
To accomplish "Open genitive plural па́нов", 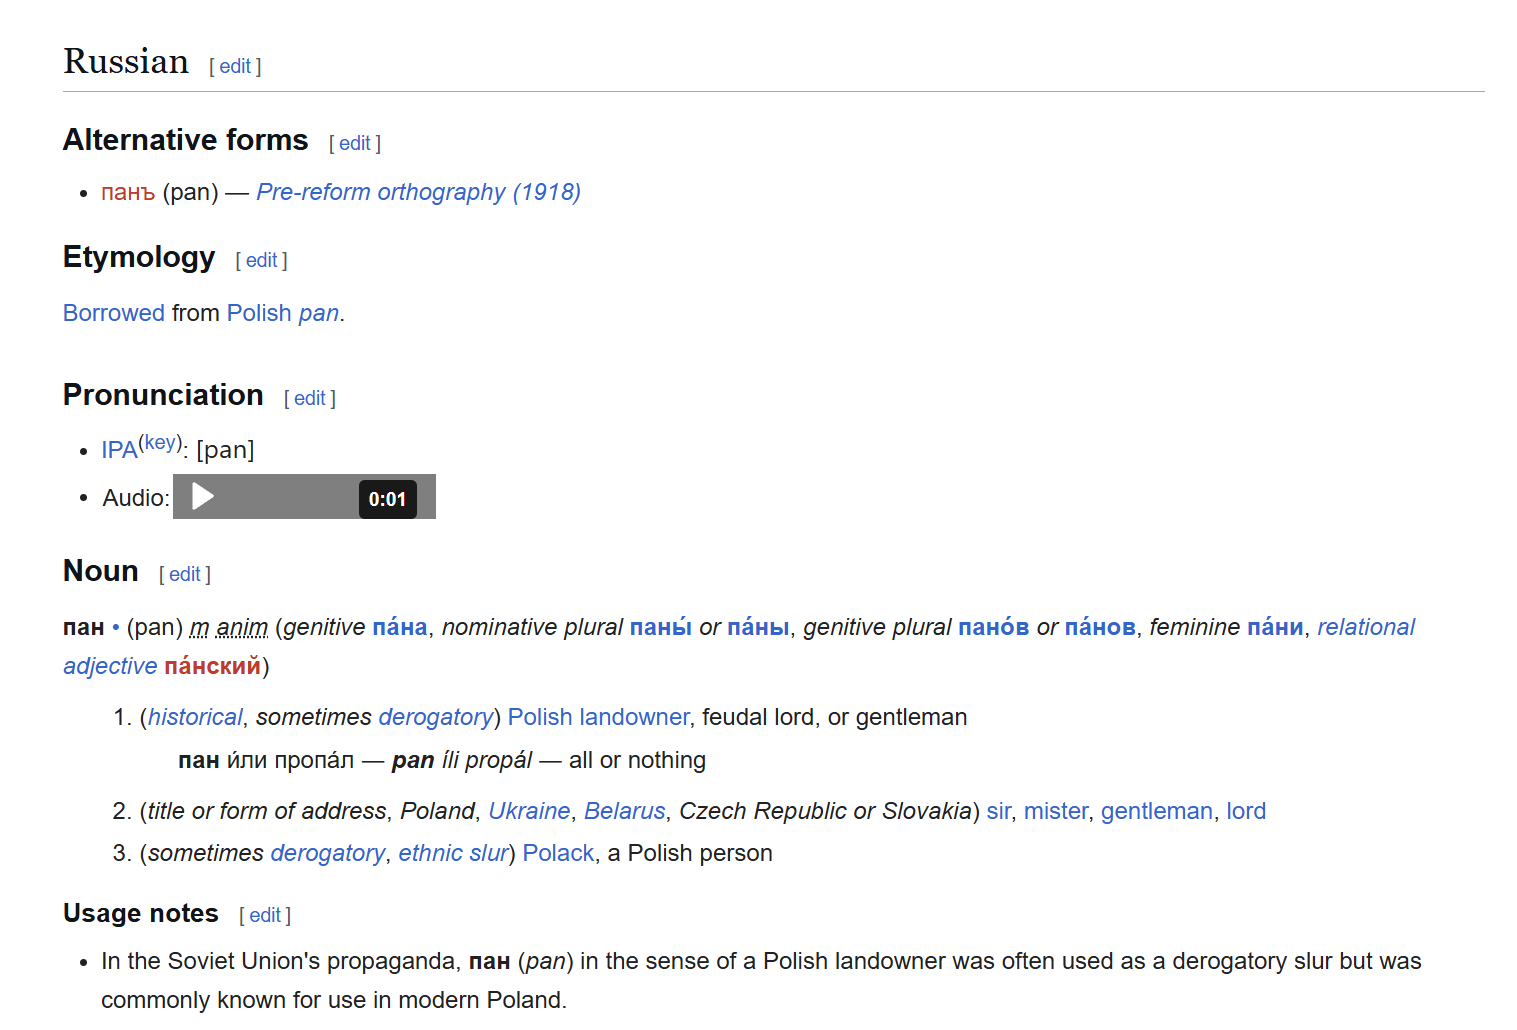I will (x=1100, y=627).
